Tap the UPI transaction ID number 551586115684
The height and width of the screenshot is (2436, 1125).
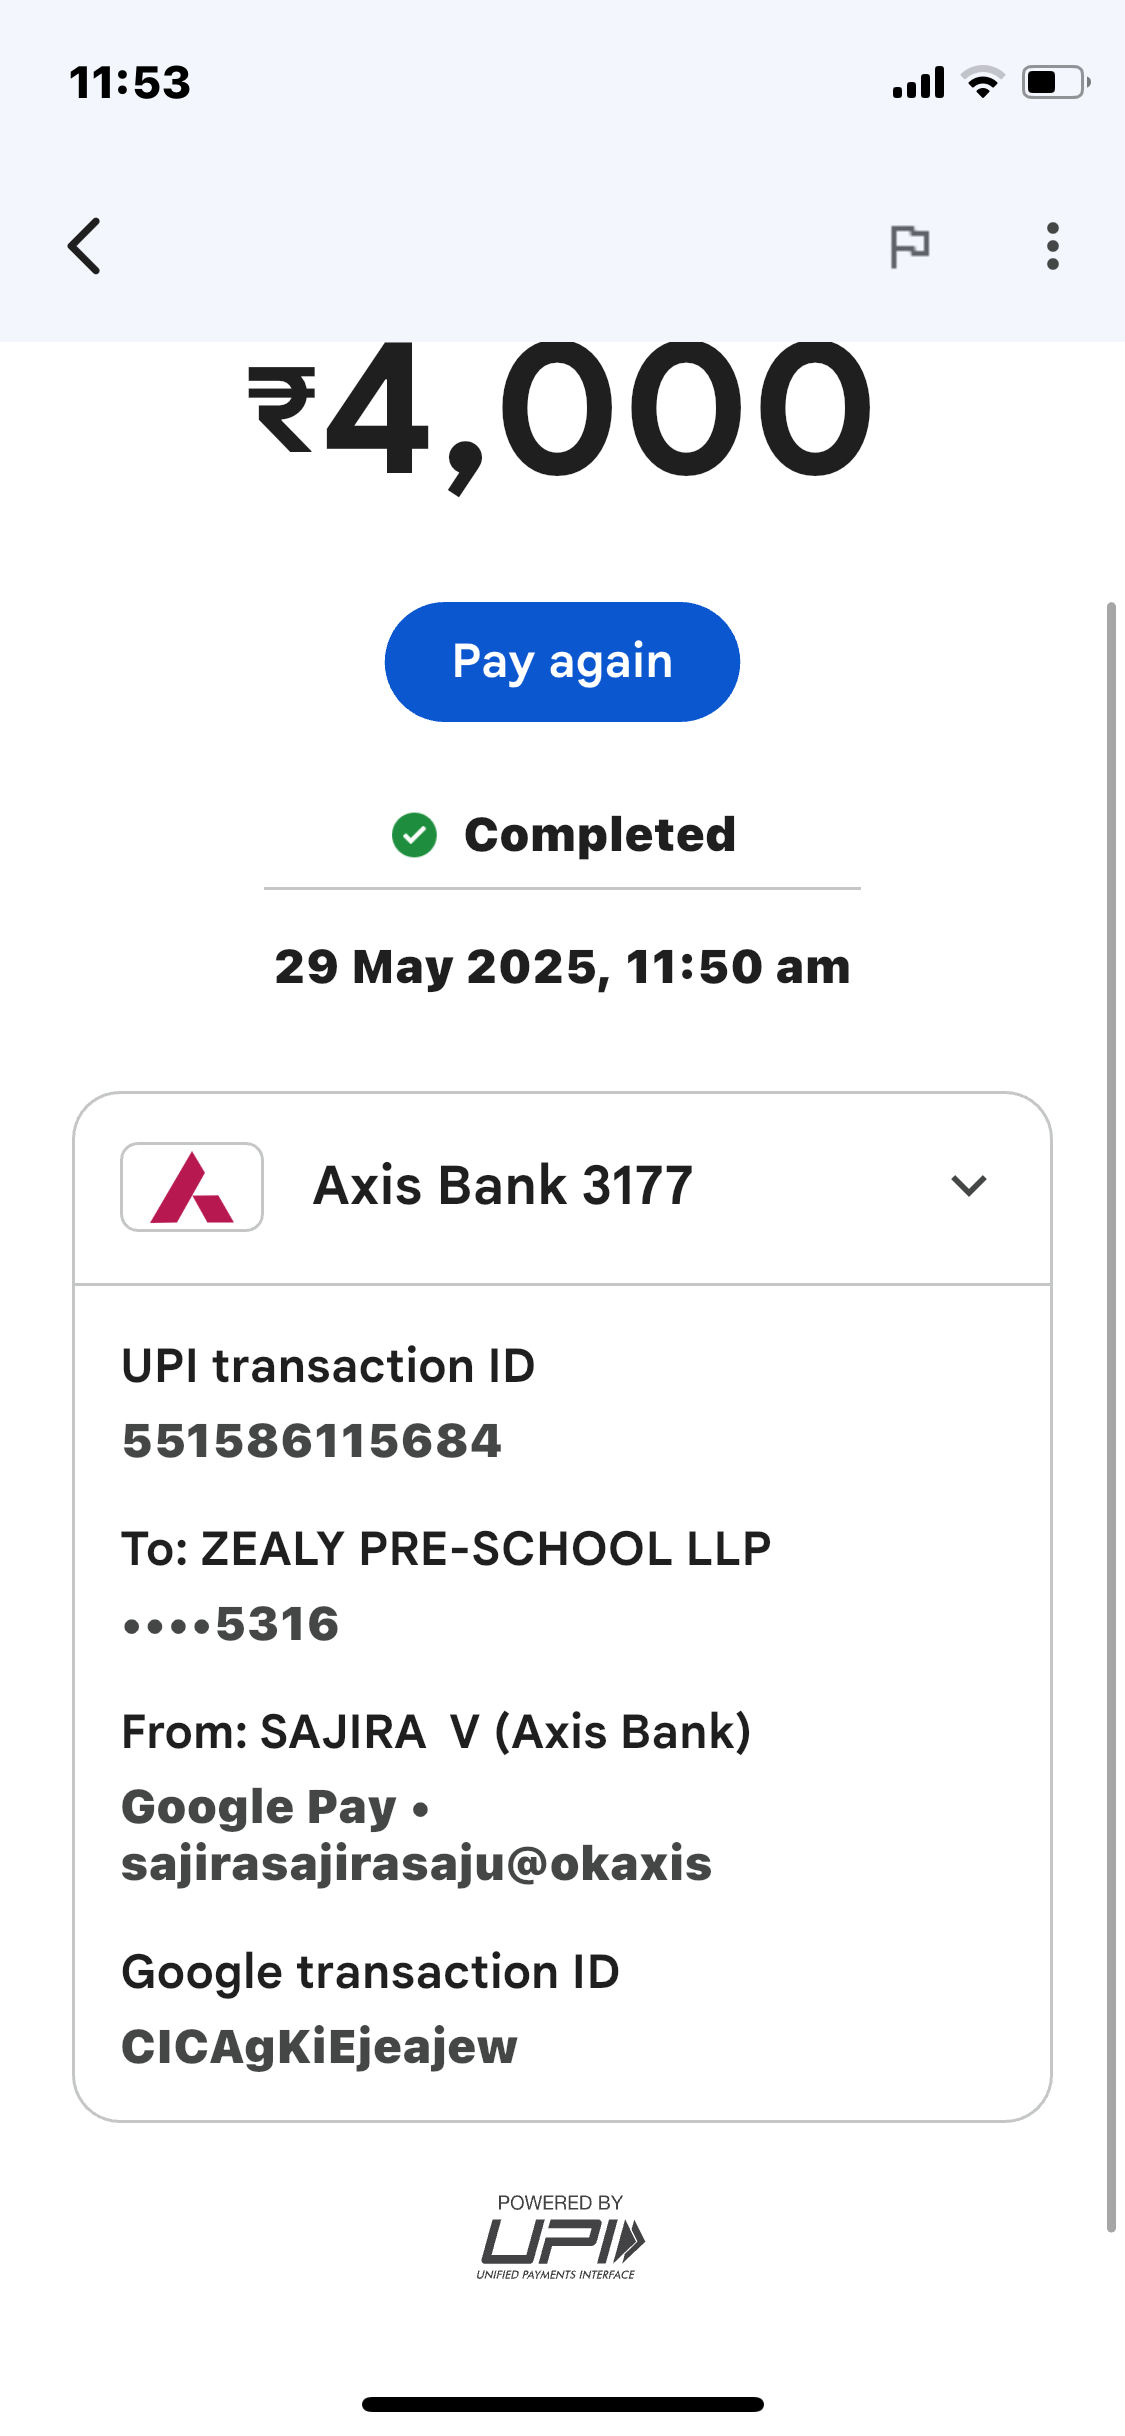tap(311, 1441)
